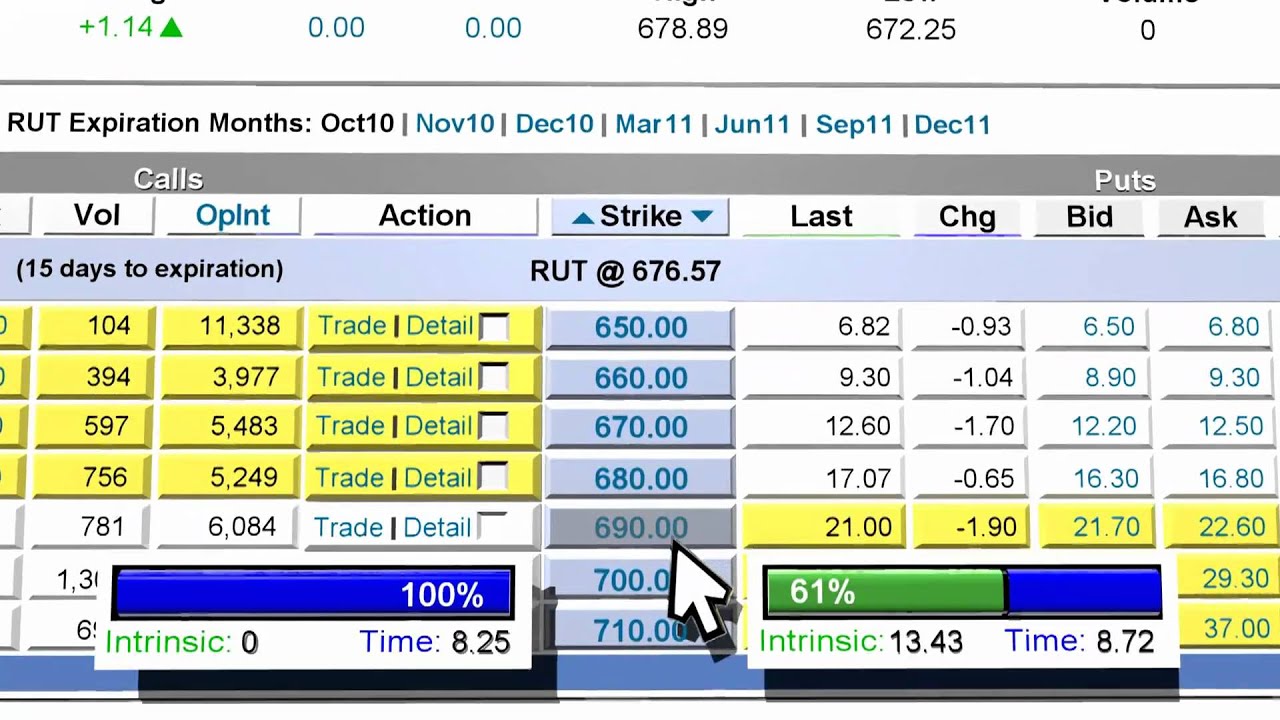Open the Dec10 expiration month

pos(554,124)
